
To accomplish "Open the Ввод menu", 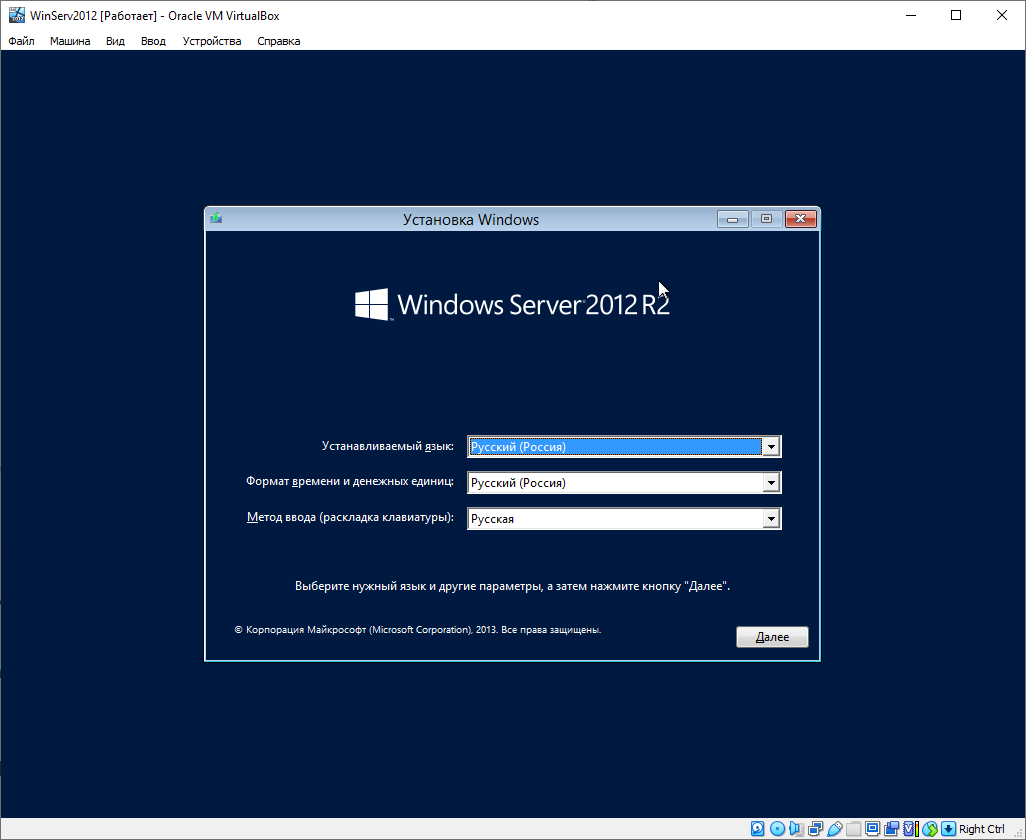I will pos(153,41).
